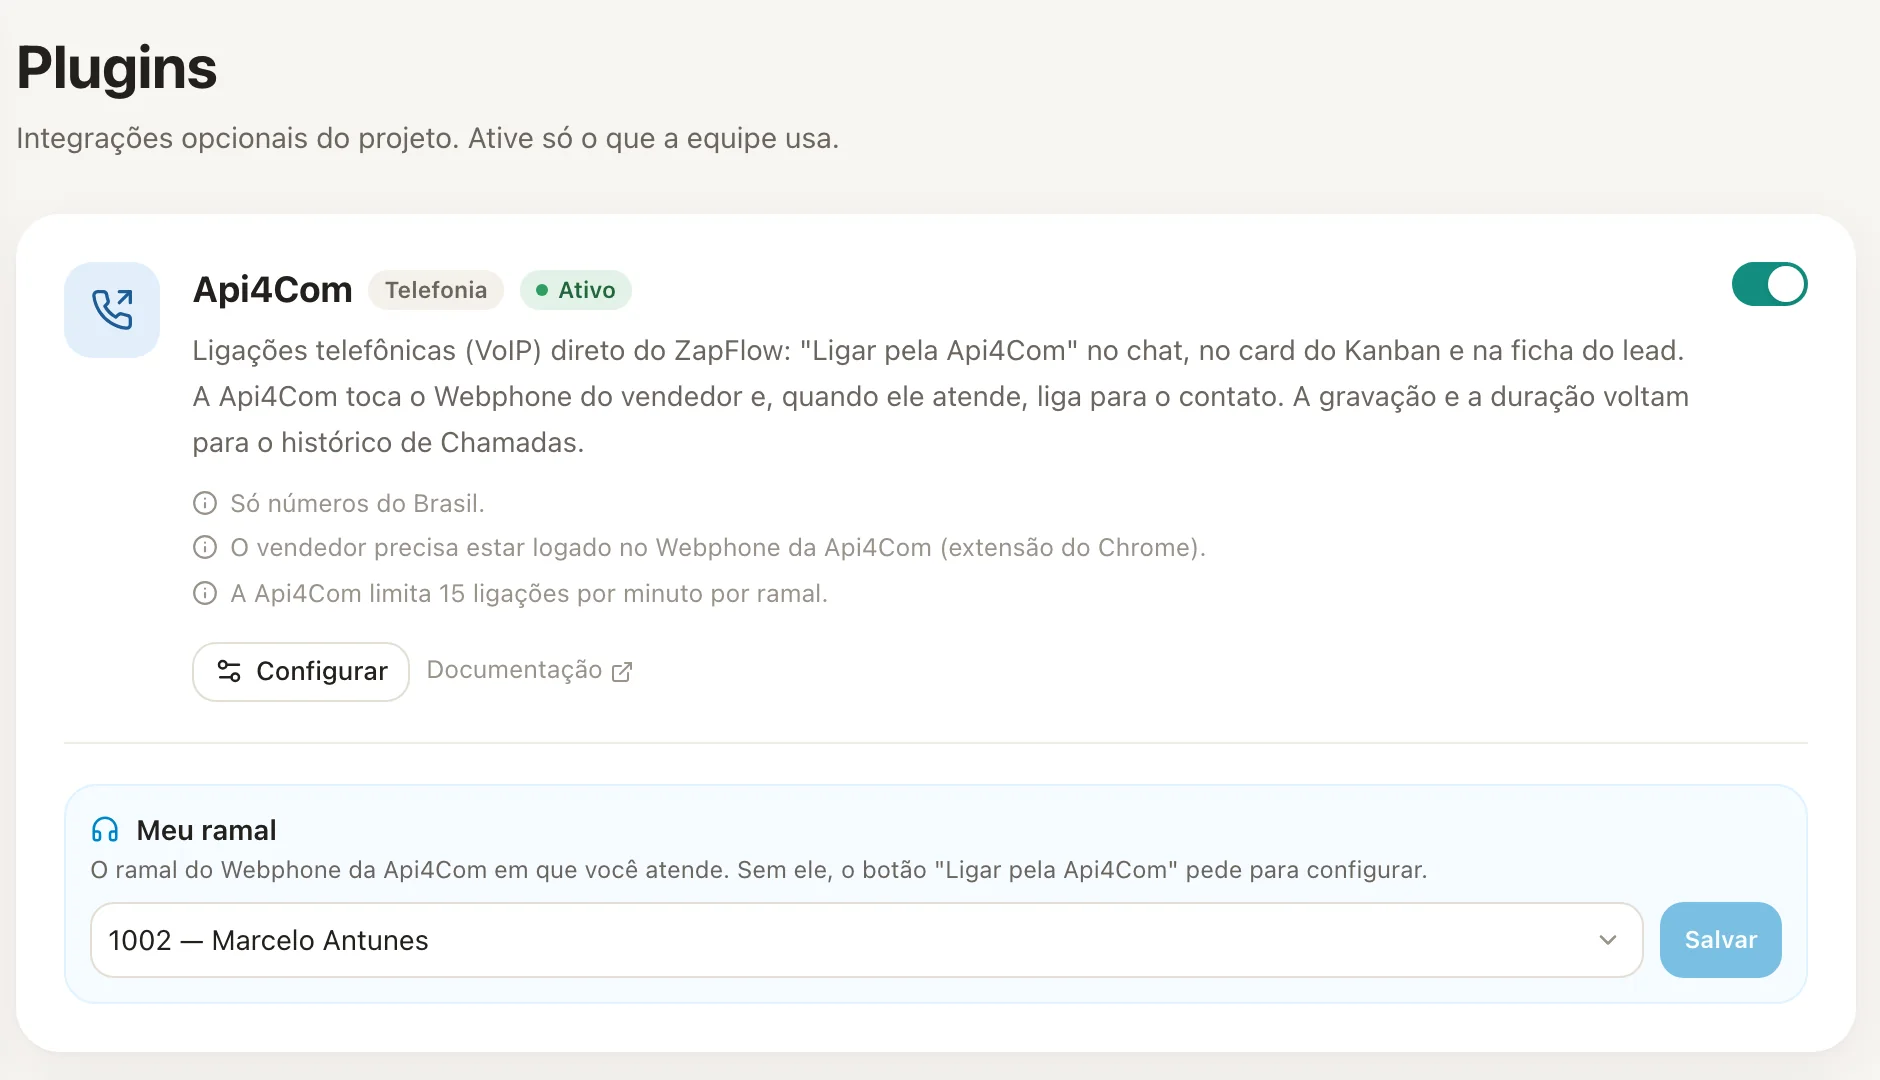Click info icon beside 15 ligações limit note
1880x1080 pixels.
coord(205,593)
